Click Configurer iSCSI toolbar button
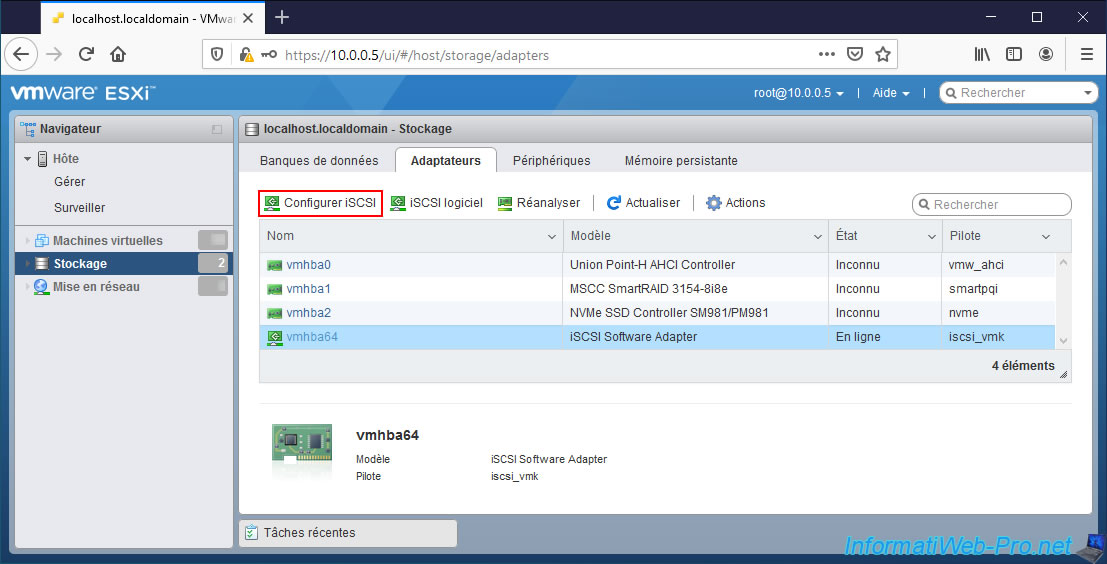This screenshot has height=564, width=1107. [x=321, y=203]
